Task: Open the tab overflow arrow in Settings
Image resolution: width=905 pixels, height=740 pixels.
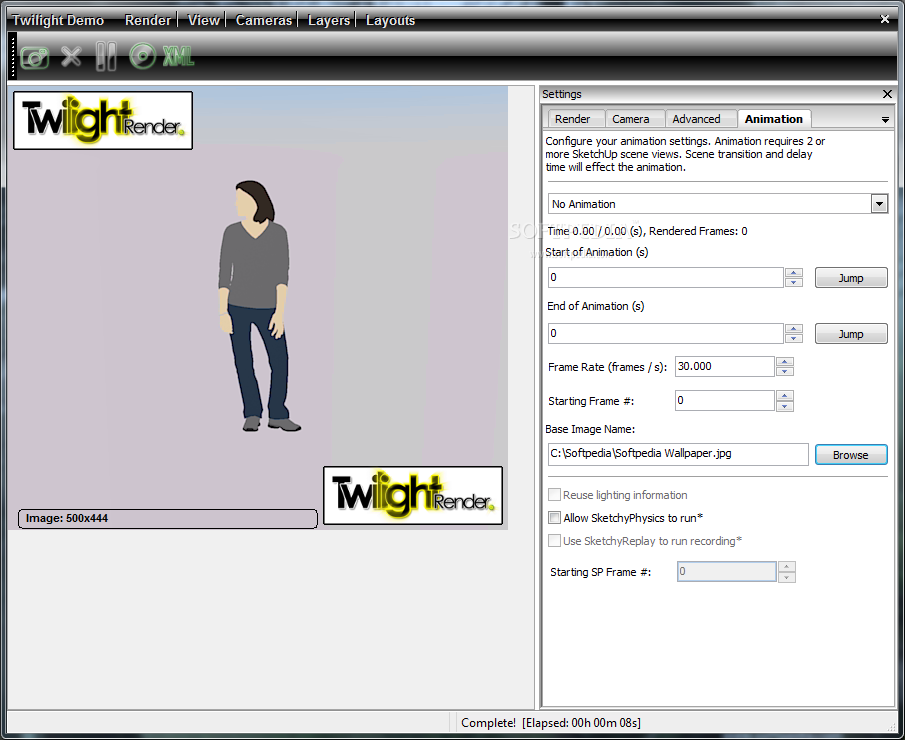Action: click(885, 120)
